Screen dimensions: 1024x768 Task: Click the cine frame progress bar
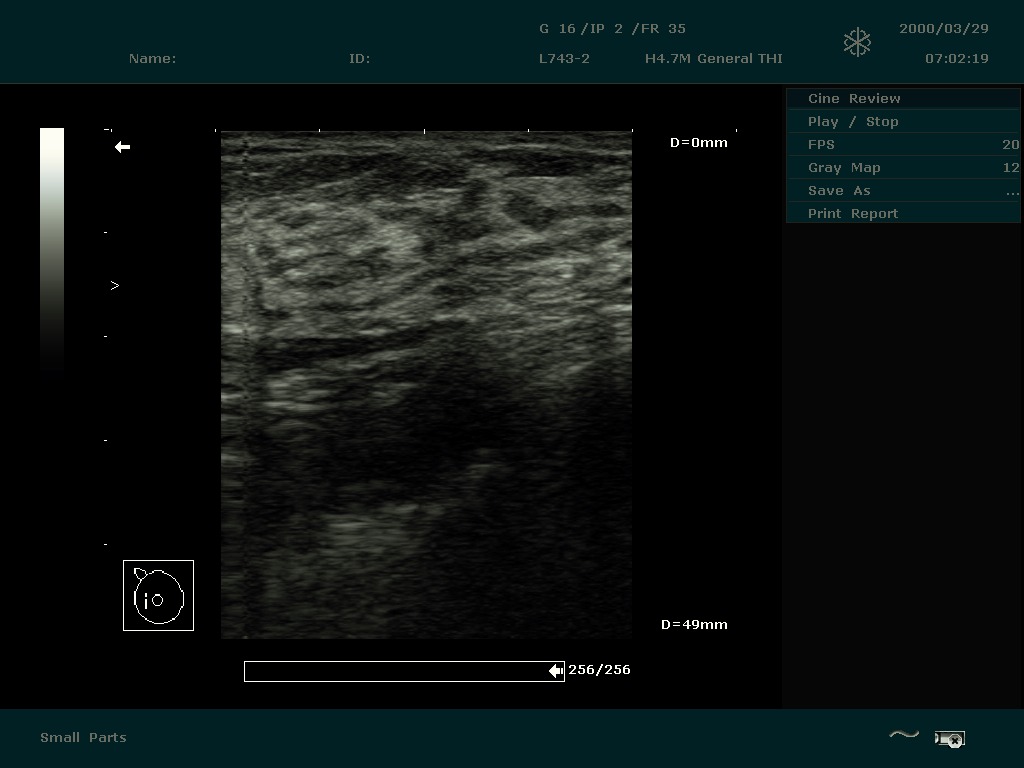(x=400, y=671)
